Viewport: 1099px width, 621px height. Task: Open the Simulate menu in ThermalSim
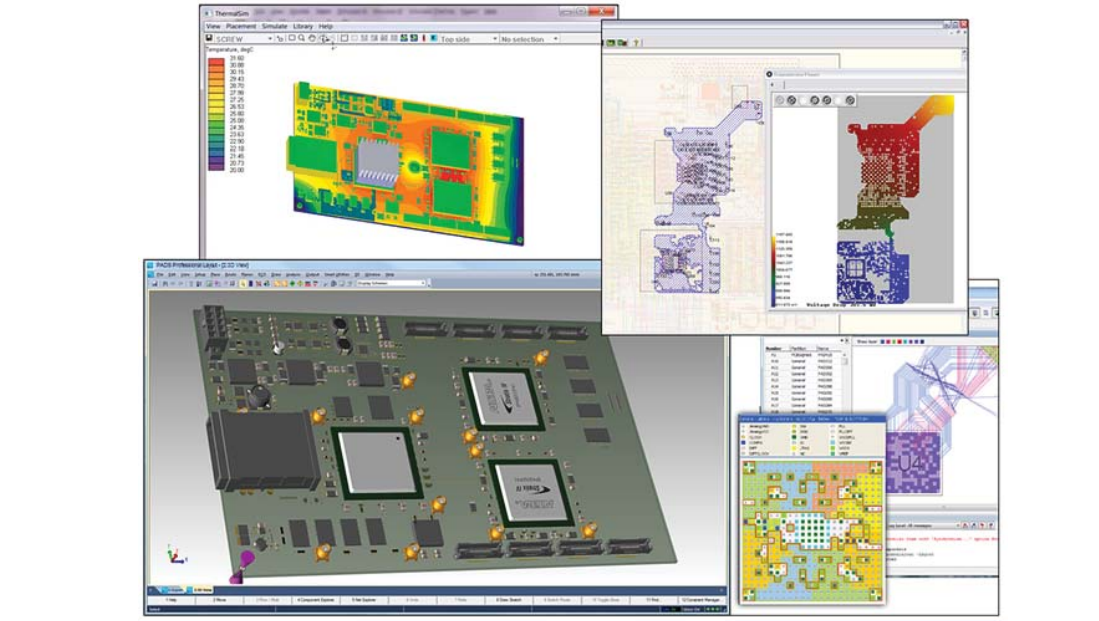(x=274, y=26)
